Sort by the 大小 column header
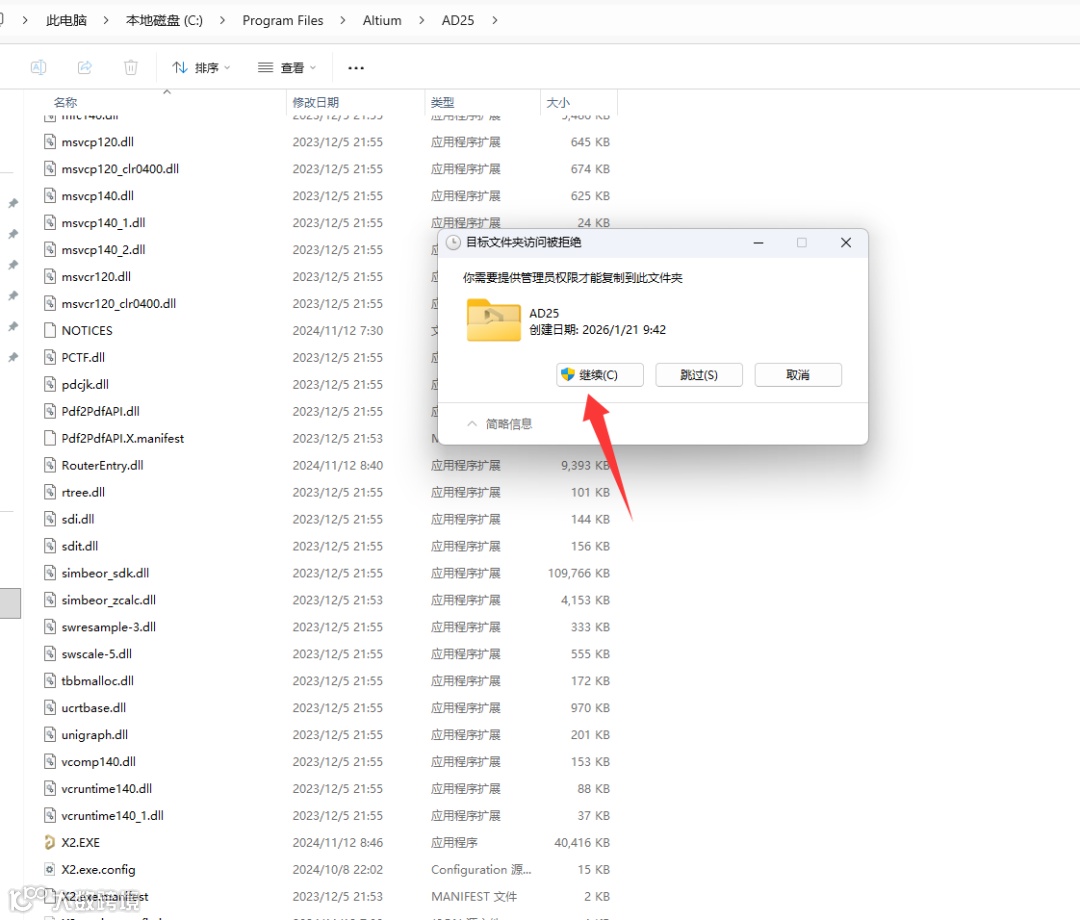This screenshot has height=920, width=1080. (x=558, y=102)
